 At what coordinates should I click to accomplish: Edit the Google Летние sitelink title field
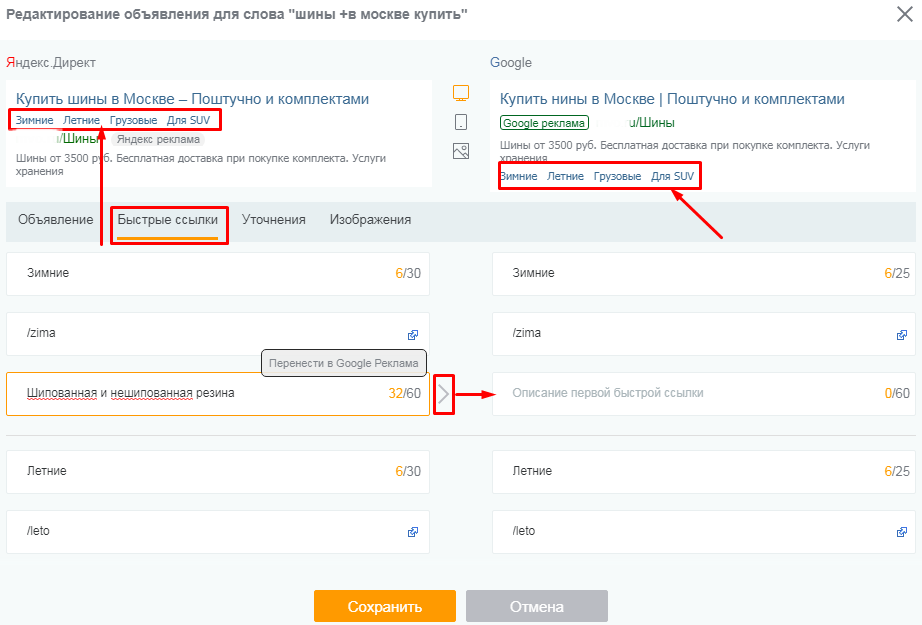[x=704, y=472]
